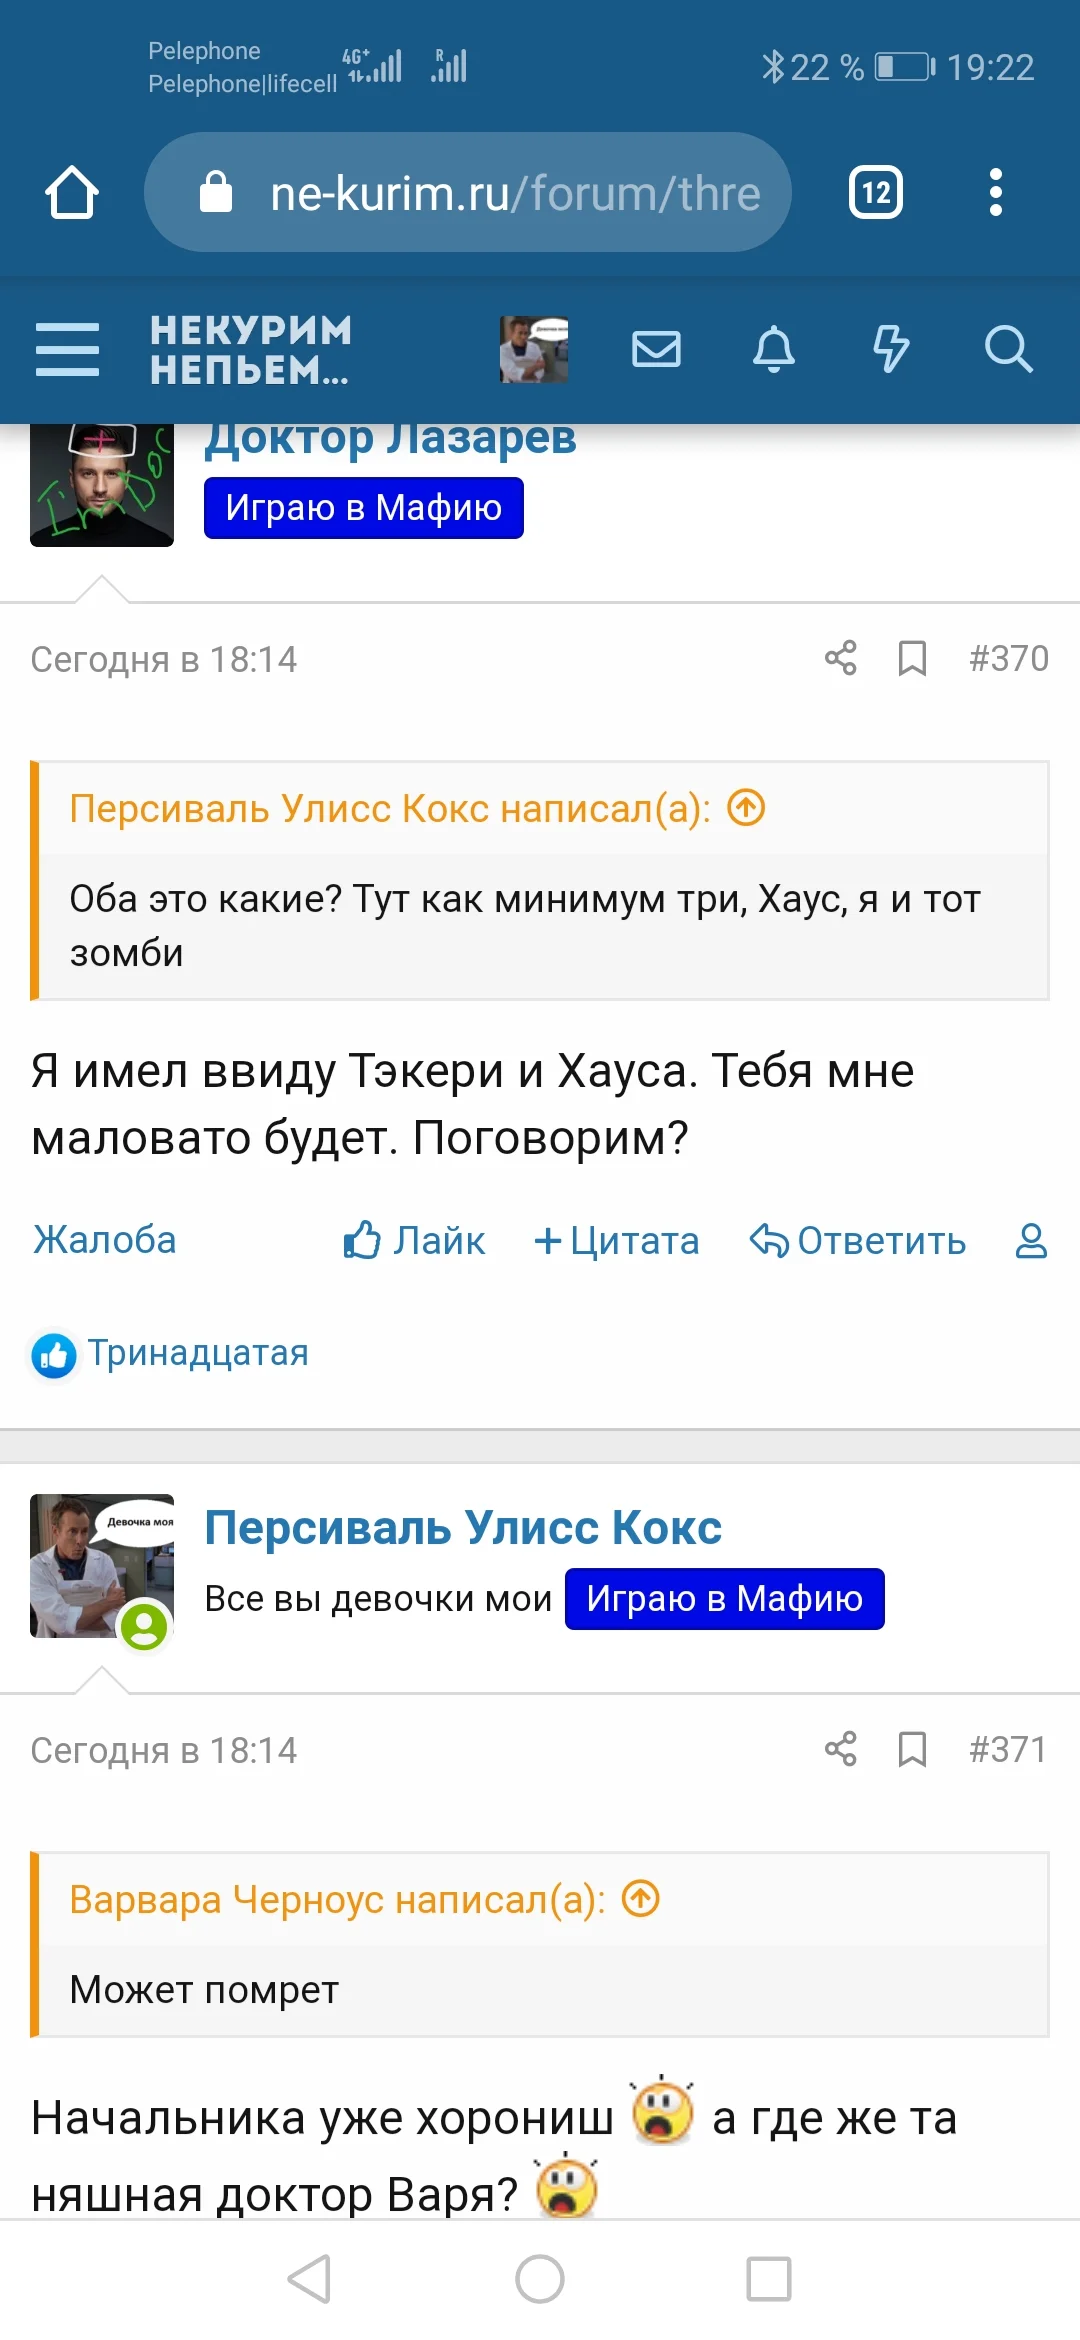Image resolution: width=1080 pixels, height=2340 pixels.
Task: Tap Ответить to reply to post #370
Action: (x=858, y=1241)
